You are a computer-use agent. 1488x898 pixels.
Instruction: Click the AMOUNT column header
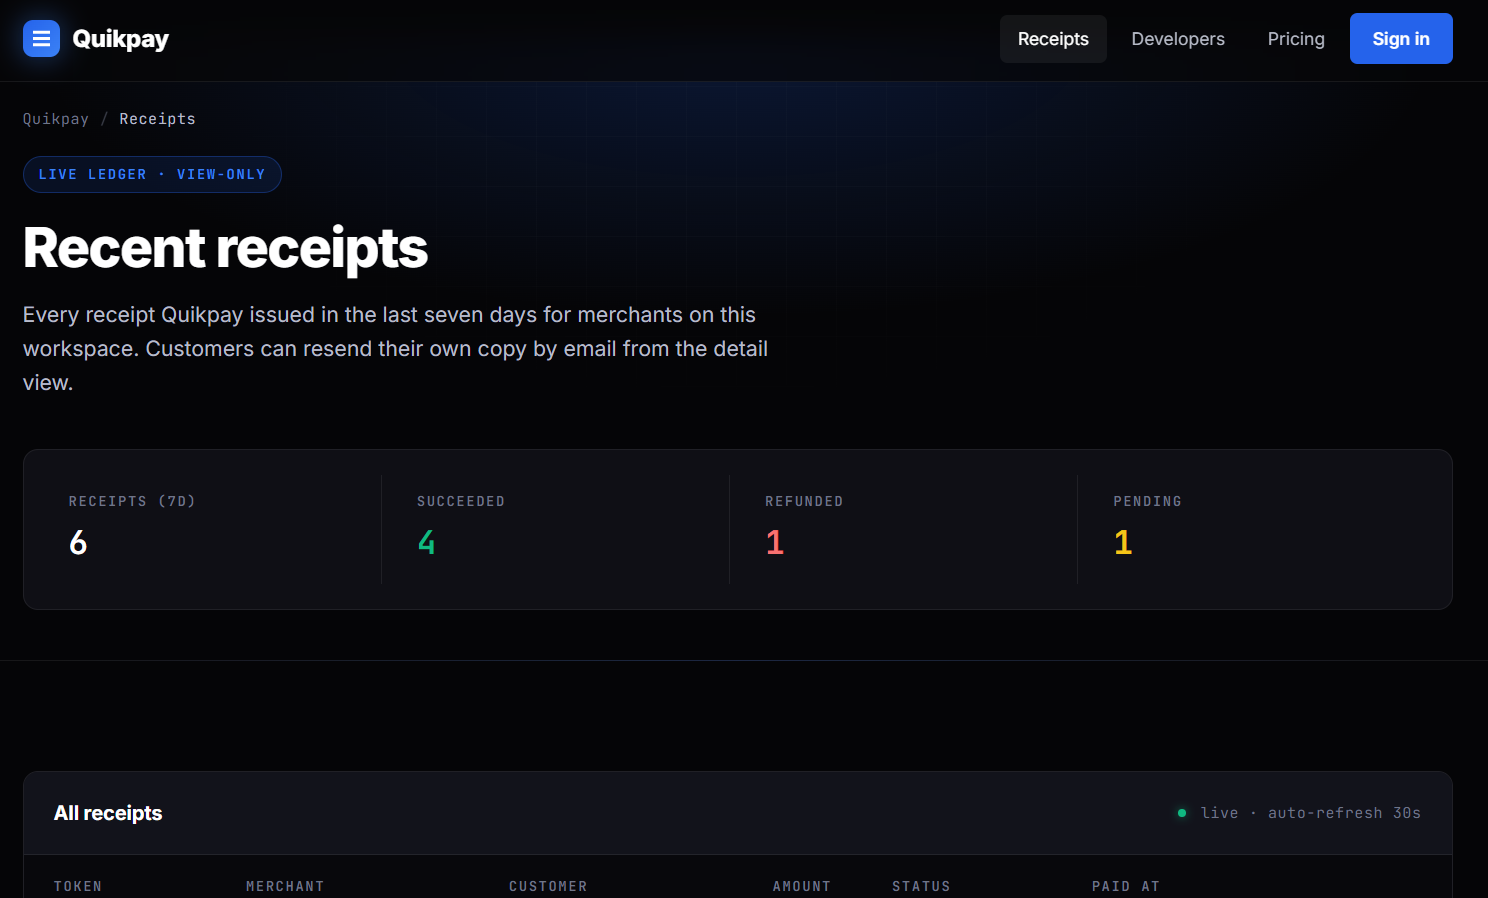click(x=802, y=887)
